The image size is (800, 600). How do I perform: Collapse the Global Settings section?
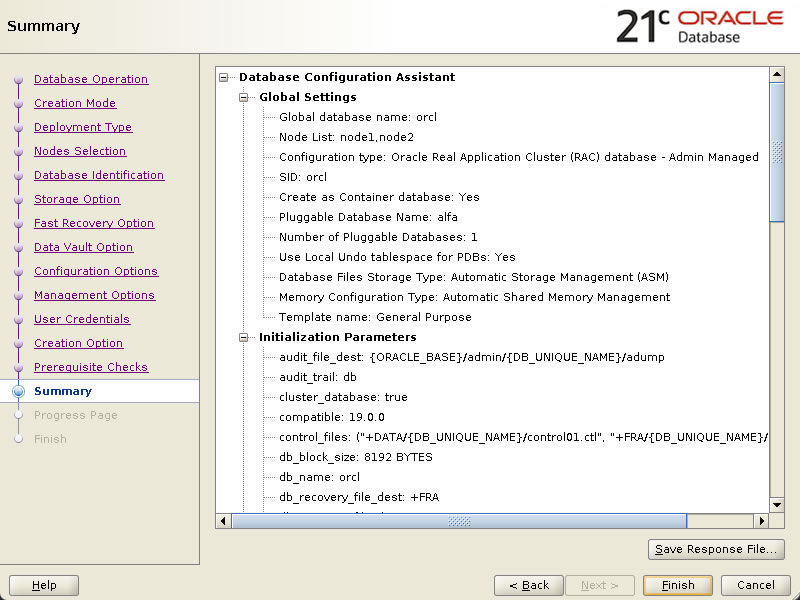tap(243, 97)
